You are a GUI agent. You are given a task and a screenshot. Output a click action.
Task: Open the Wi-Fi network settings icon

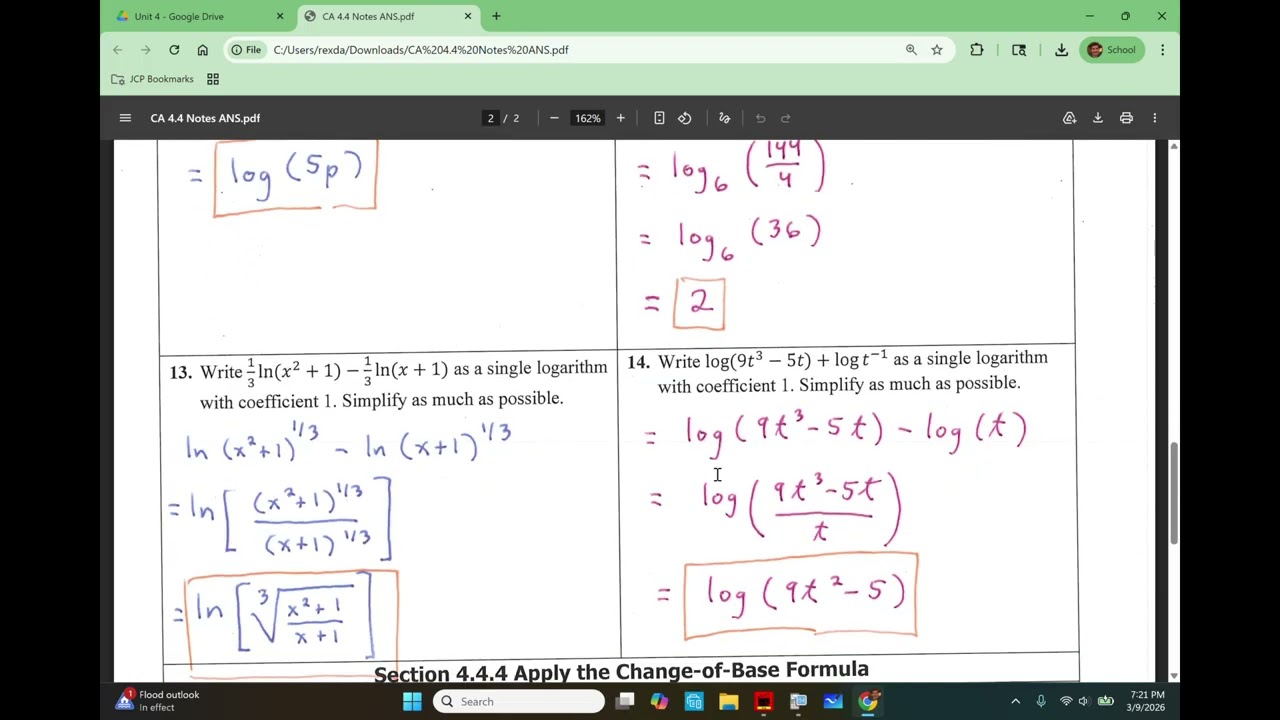pos(1066,702)
